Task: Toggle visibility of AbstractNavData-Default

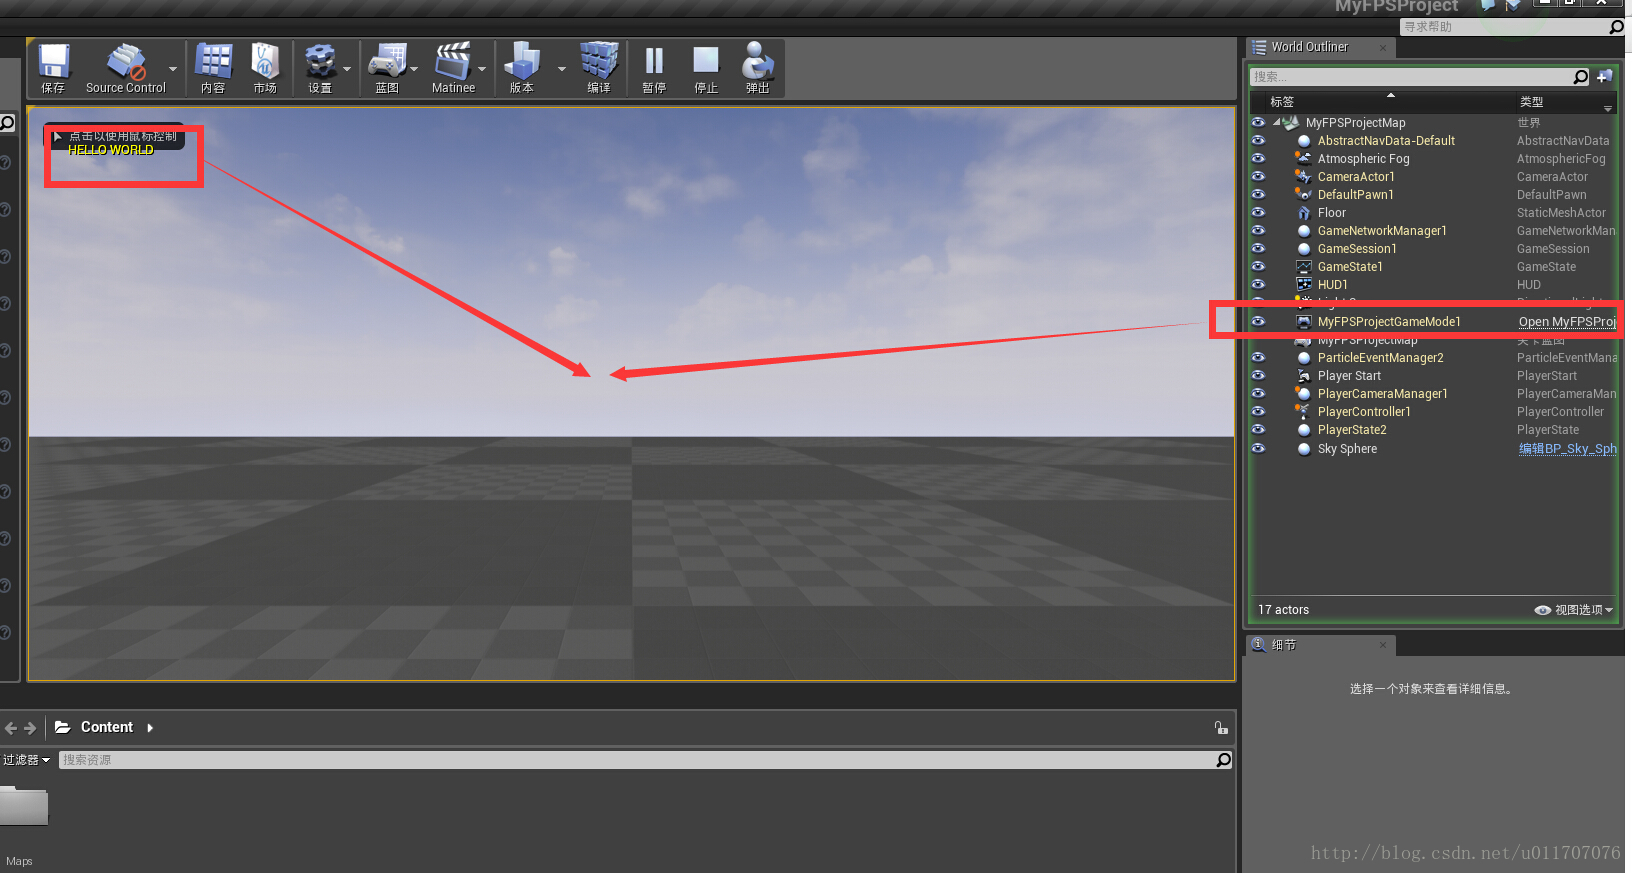Action: [1258, 141]
